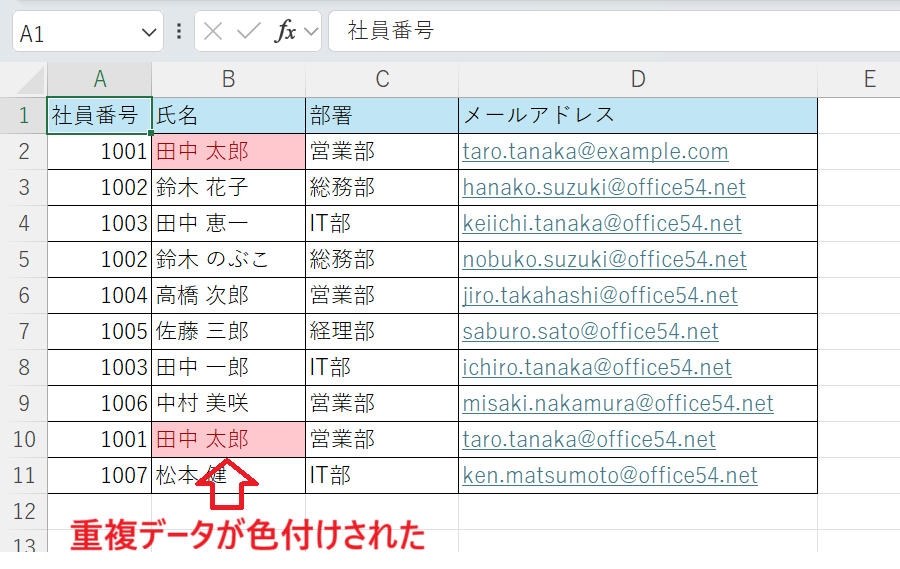Click the Select All corner triangle

[30, 80]
